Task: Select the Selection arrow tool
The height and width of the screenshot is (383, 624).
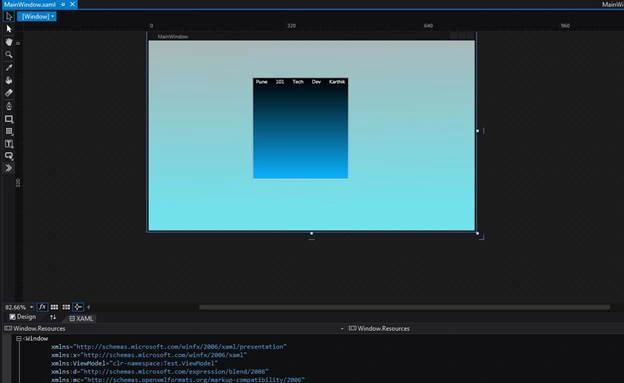Action: [x=9, y=29]
